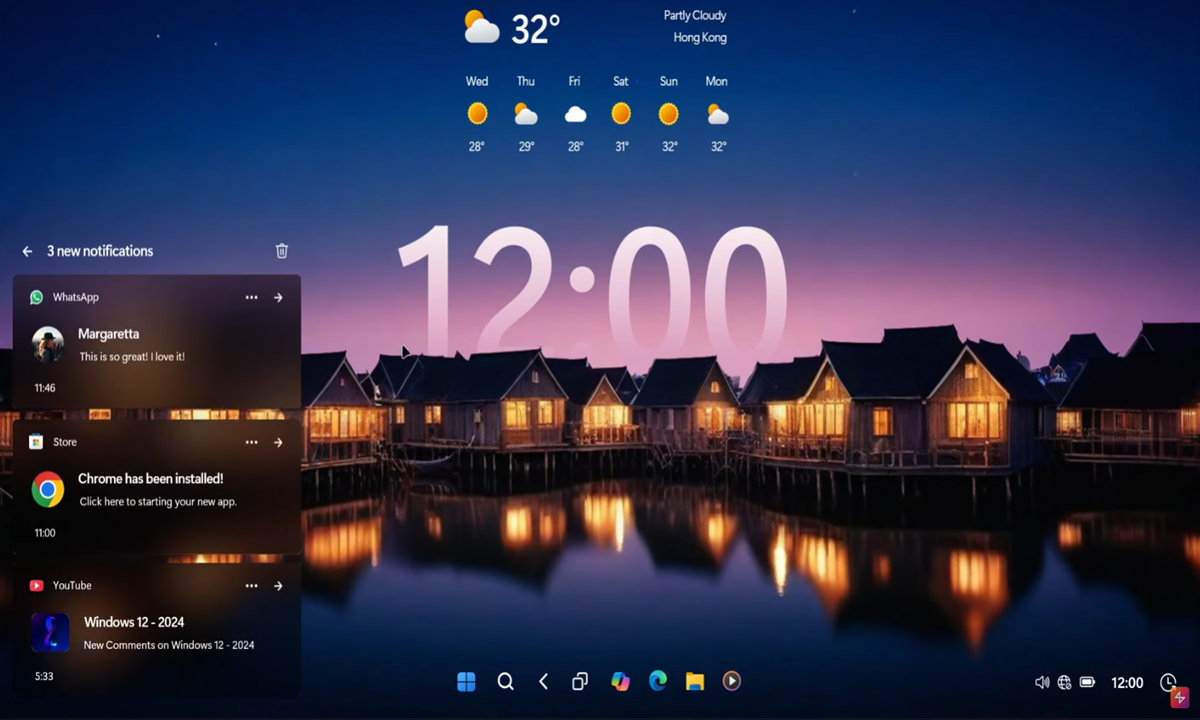Click the delete notifications trash icon
Image resolution: width=1200 pixels, height=720 pixels.
(281, 251)
